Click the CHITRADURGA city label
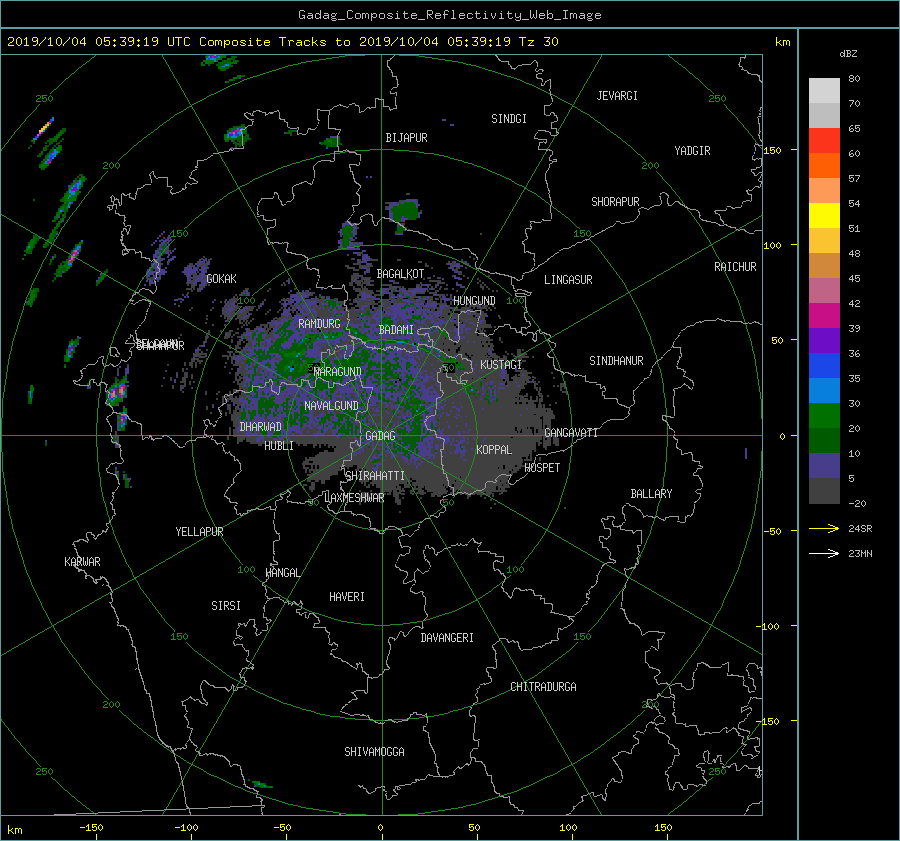The height and width of the screenshot is (841, 900). [543, 687]
